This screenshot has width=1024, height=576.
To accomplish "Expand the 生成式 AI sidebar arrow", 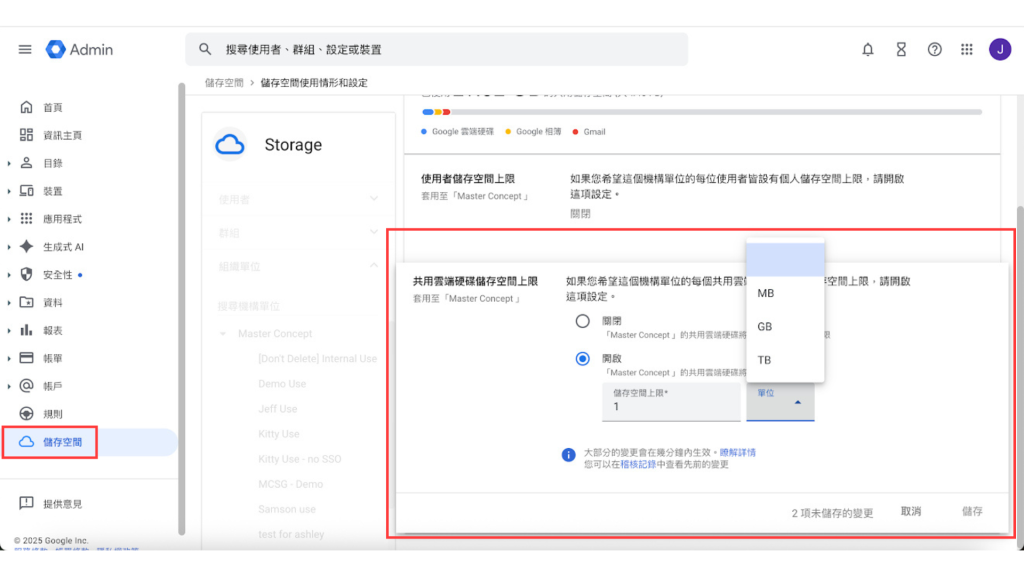I will click(x=8, y=247).
